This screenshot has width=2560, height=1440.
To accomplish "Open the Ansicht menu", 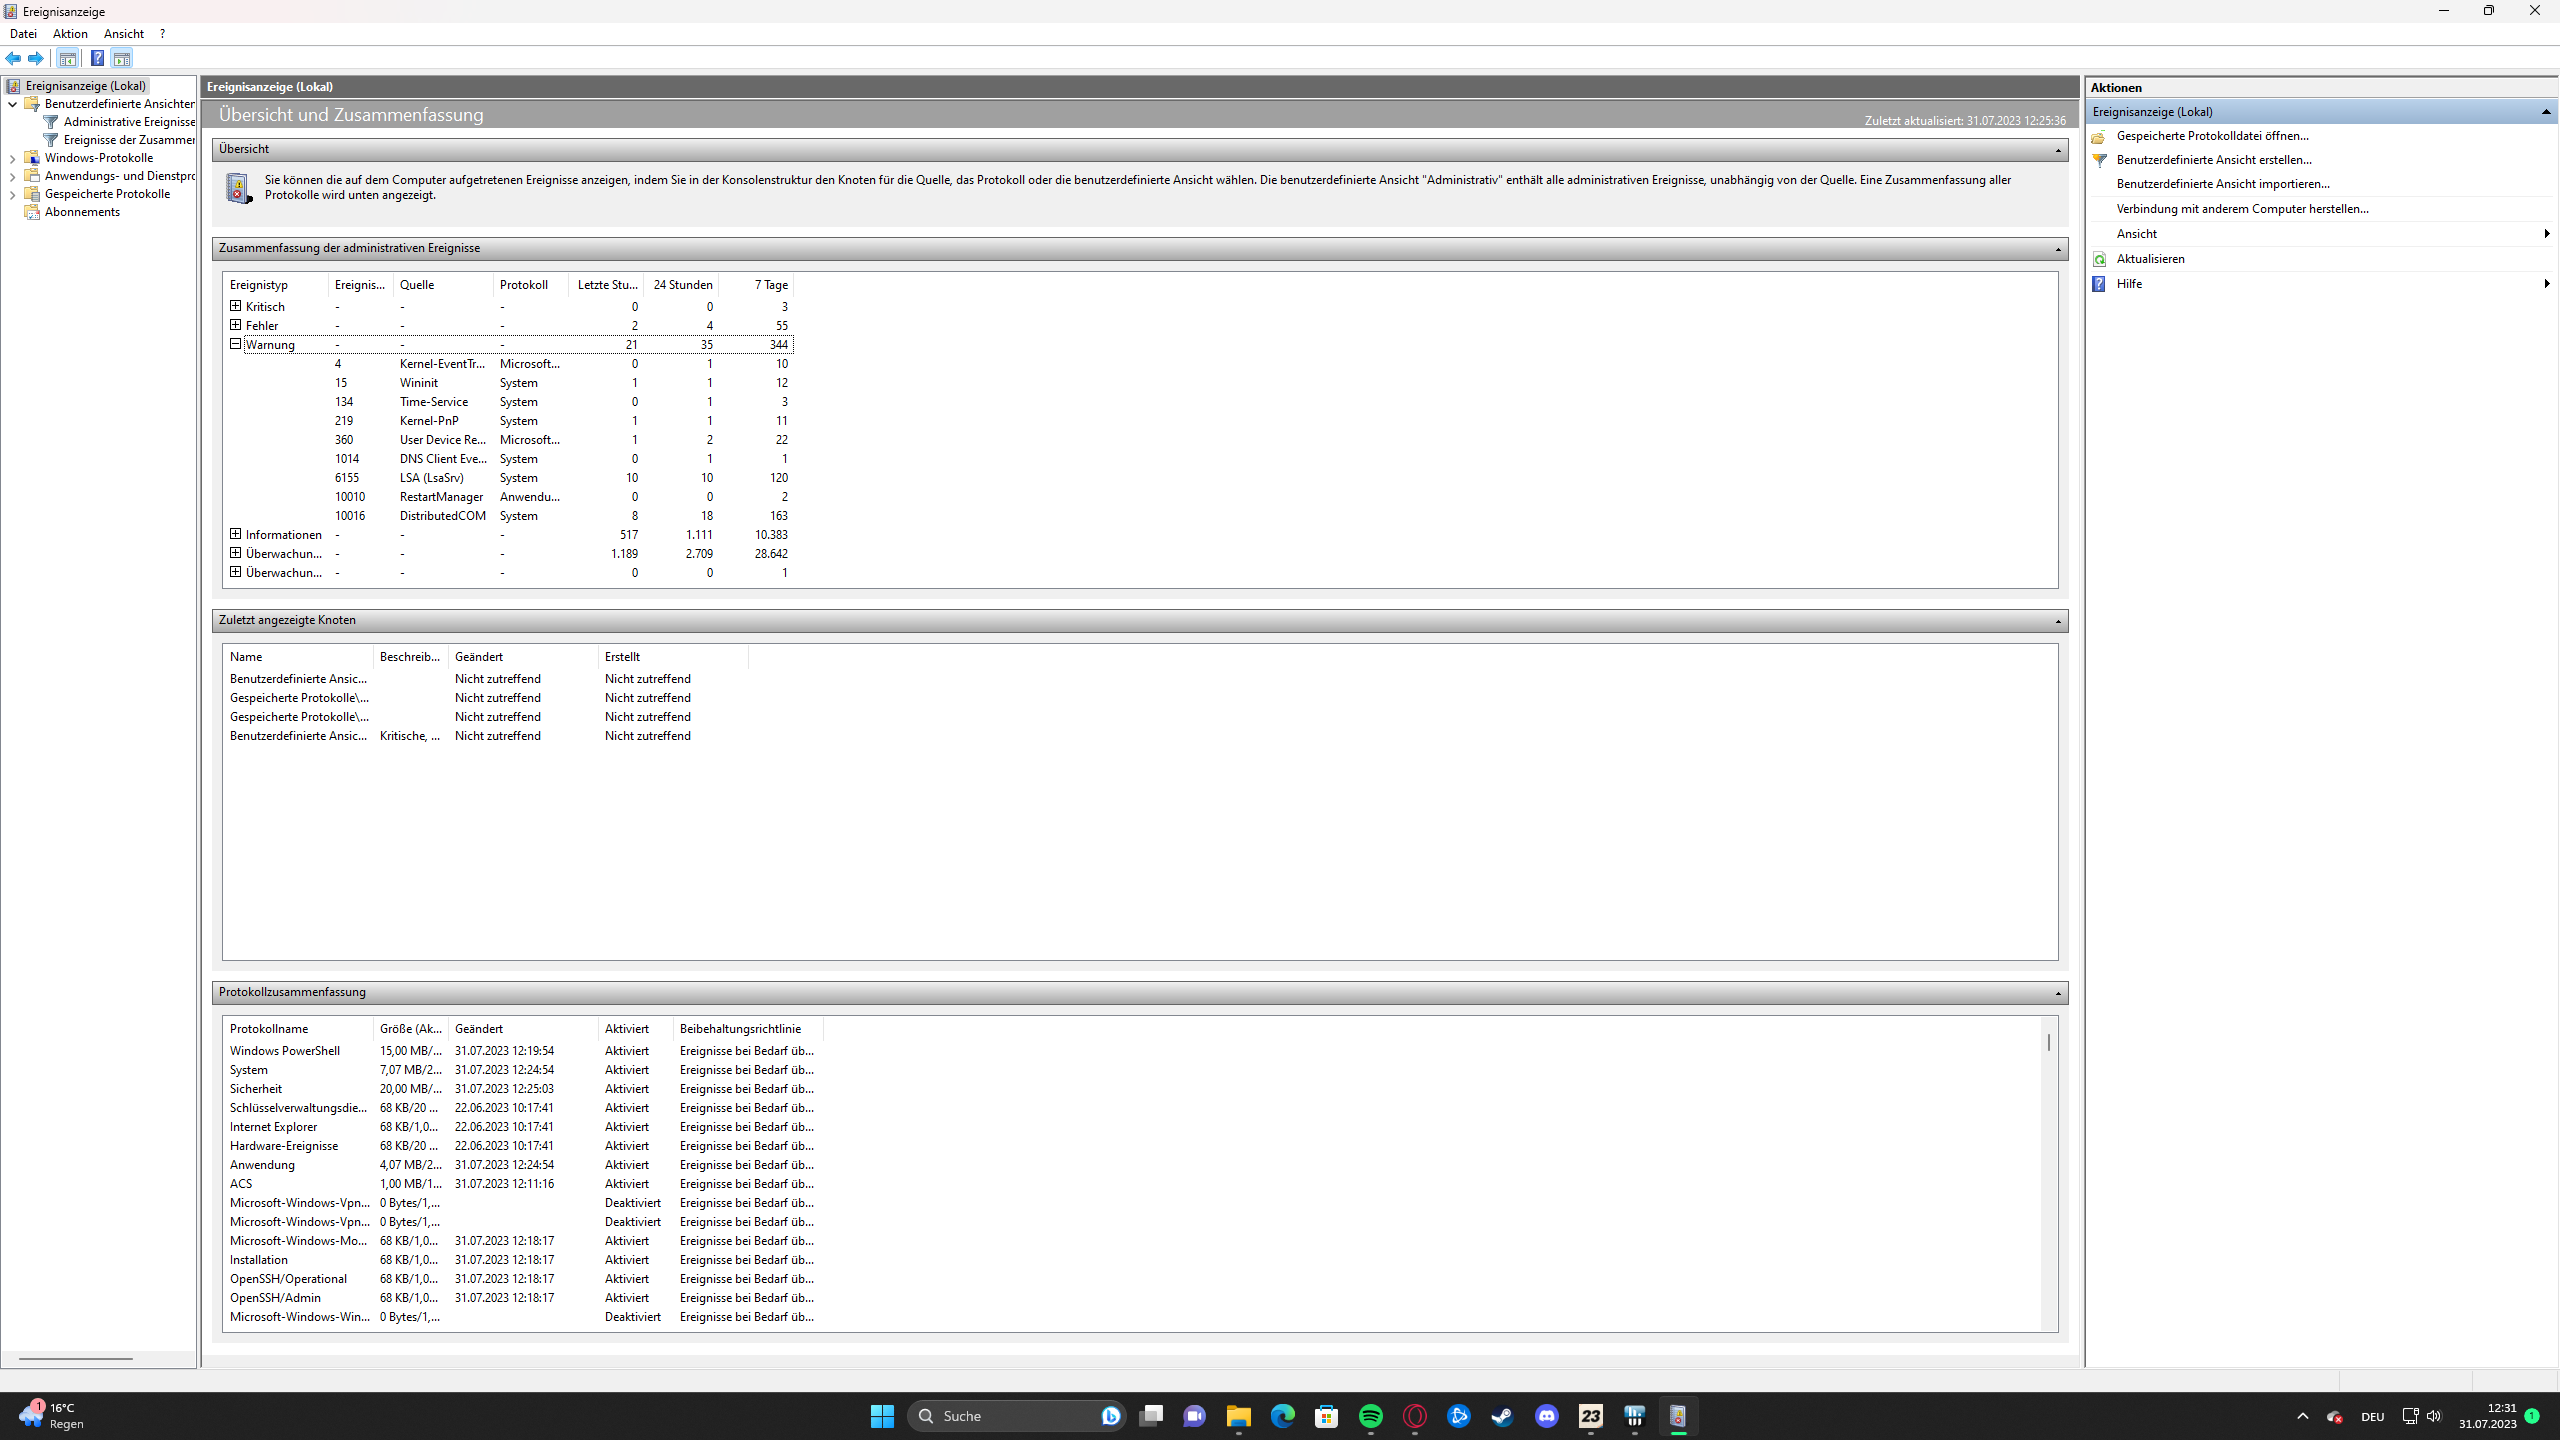I will point(123,33).
